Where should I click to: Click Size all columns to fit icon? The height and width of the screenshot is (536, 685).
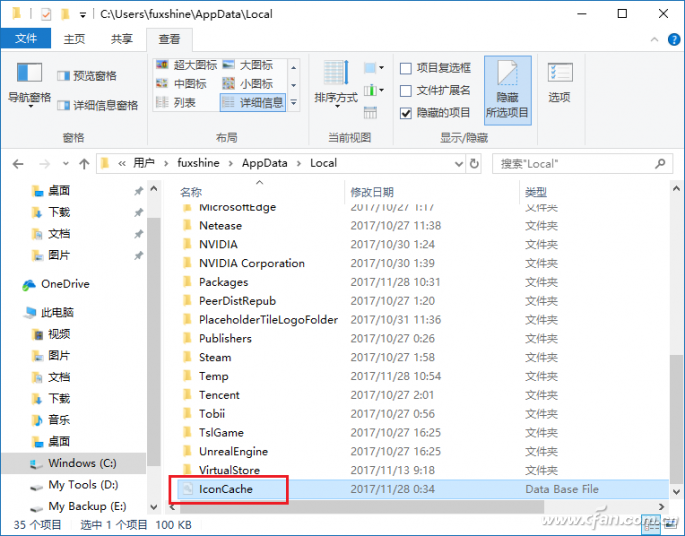(370, 113)
